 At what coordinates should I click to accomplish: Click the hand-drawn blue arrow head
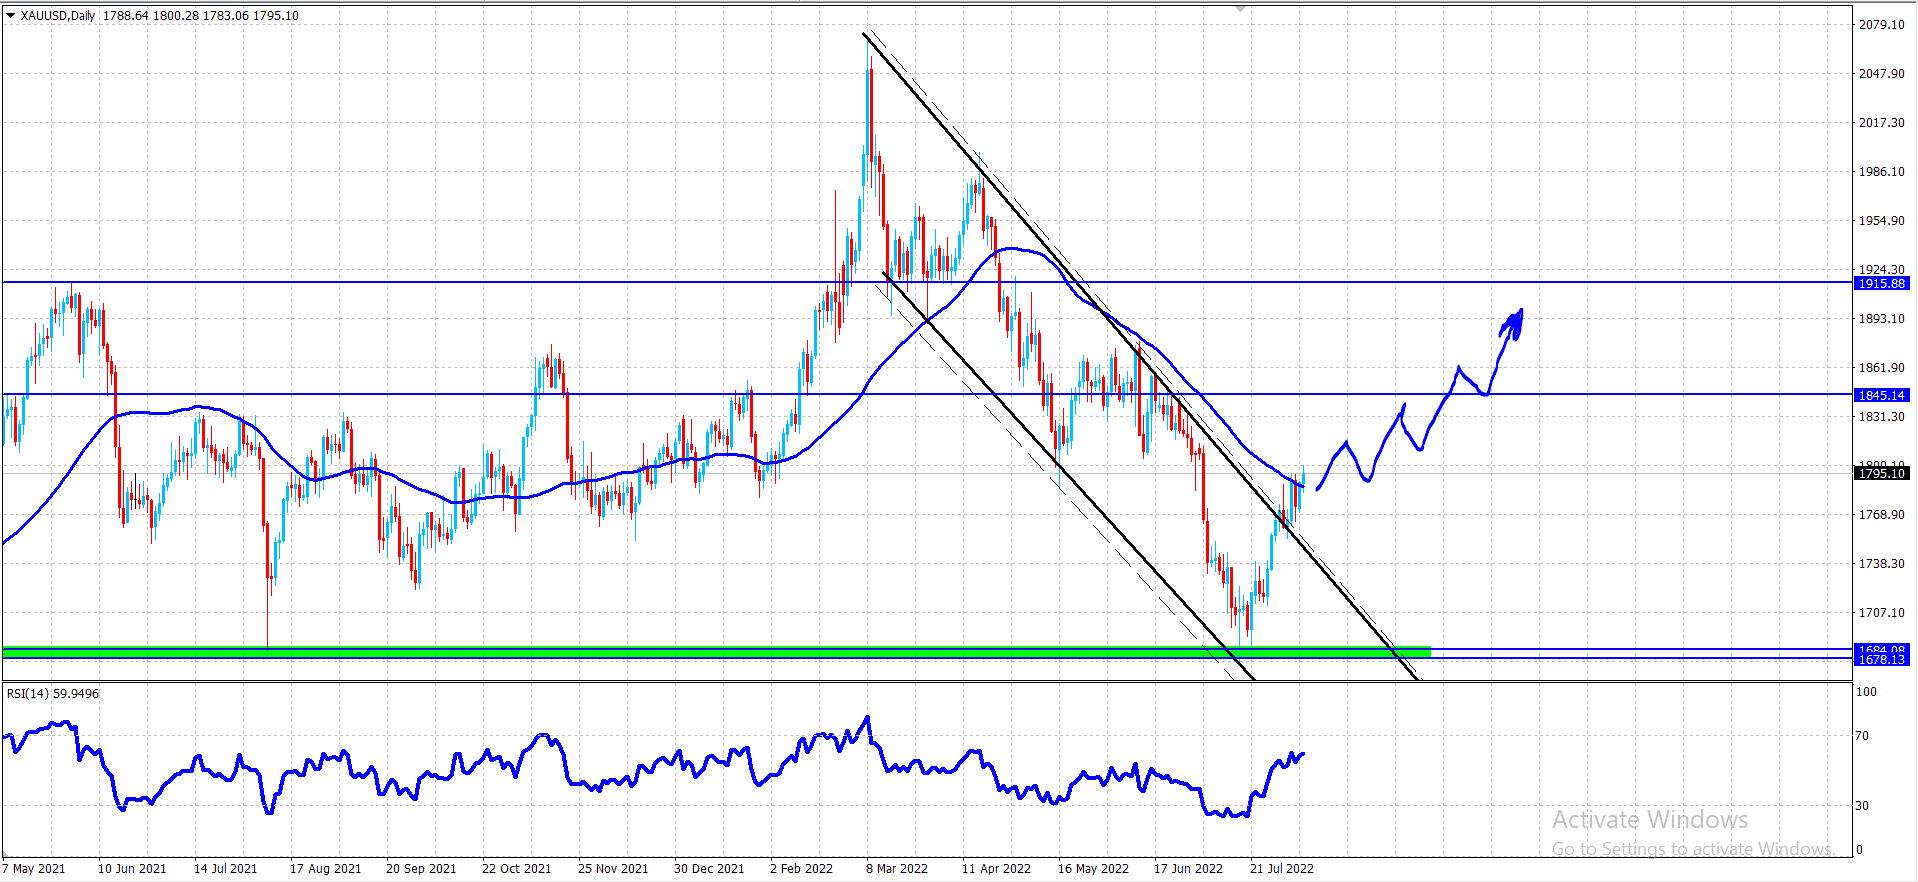tap(1513, 324)
